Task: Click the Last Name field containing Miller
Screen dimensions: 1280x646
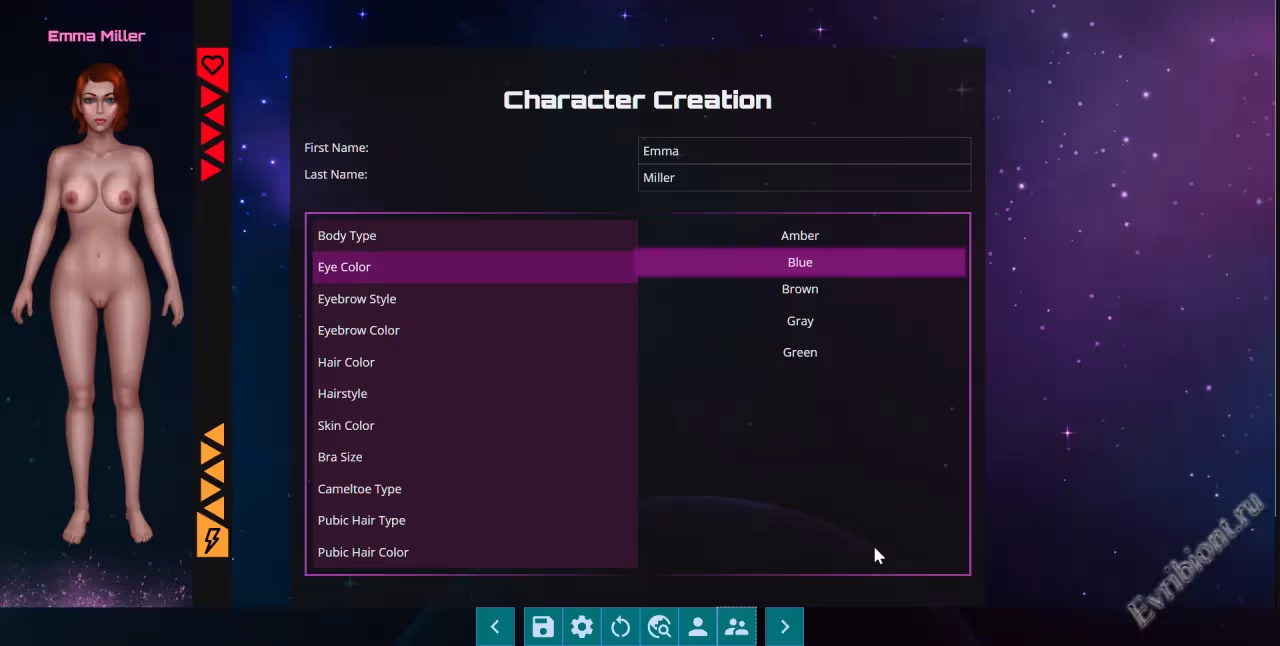Action: pos(804,178)
